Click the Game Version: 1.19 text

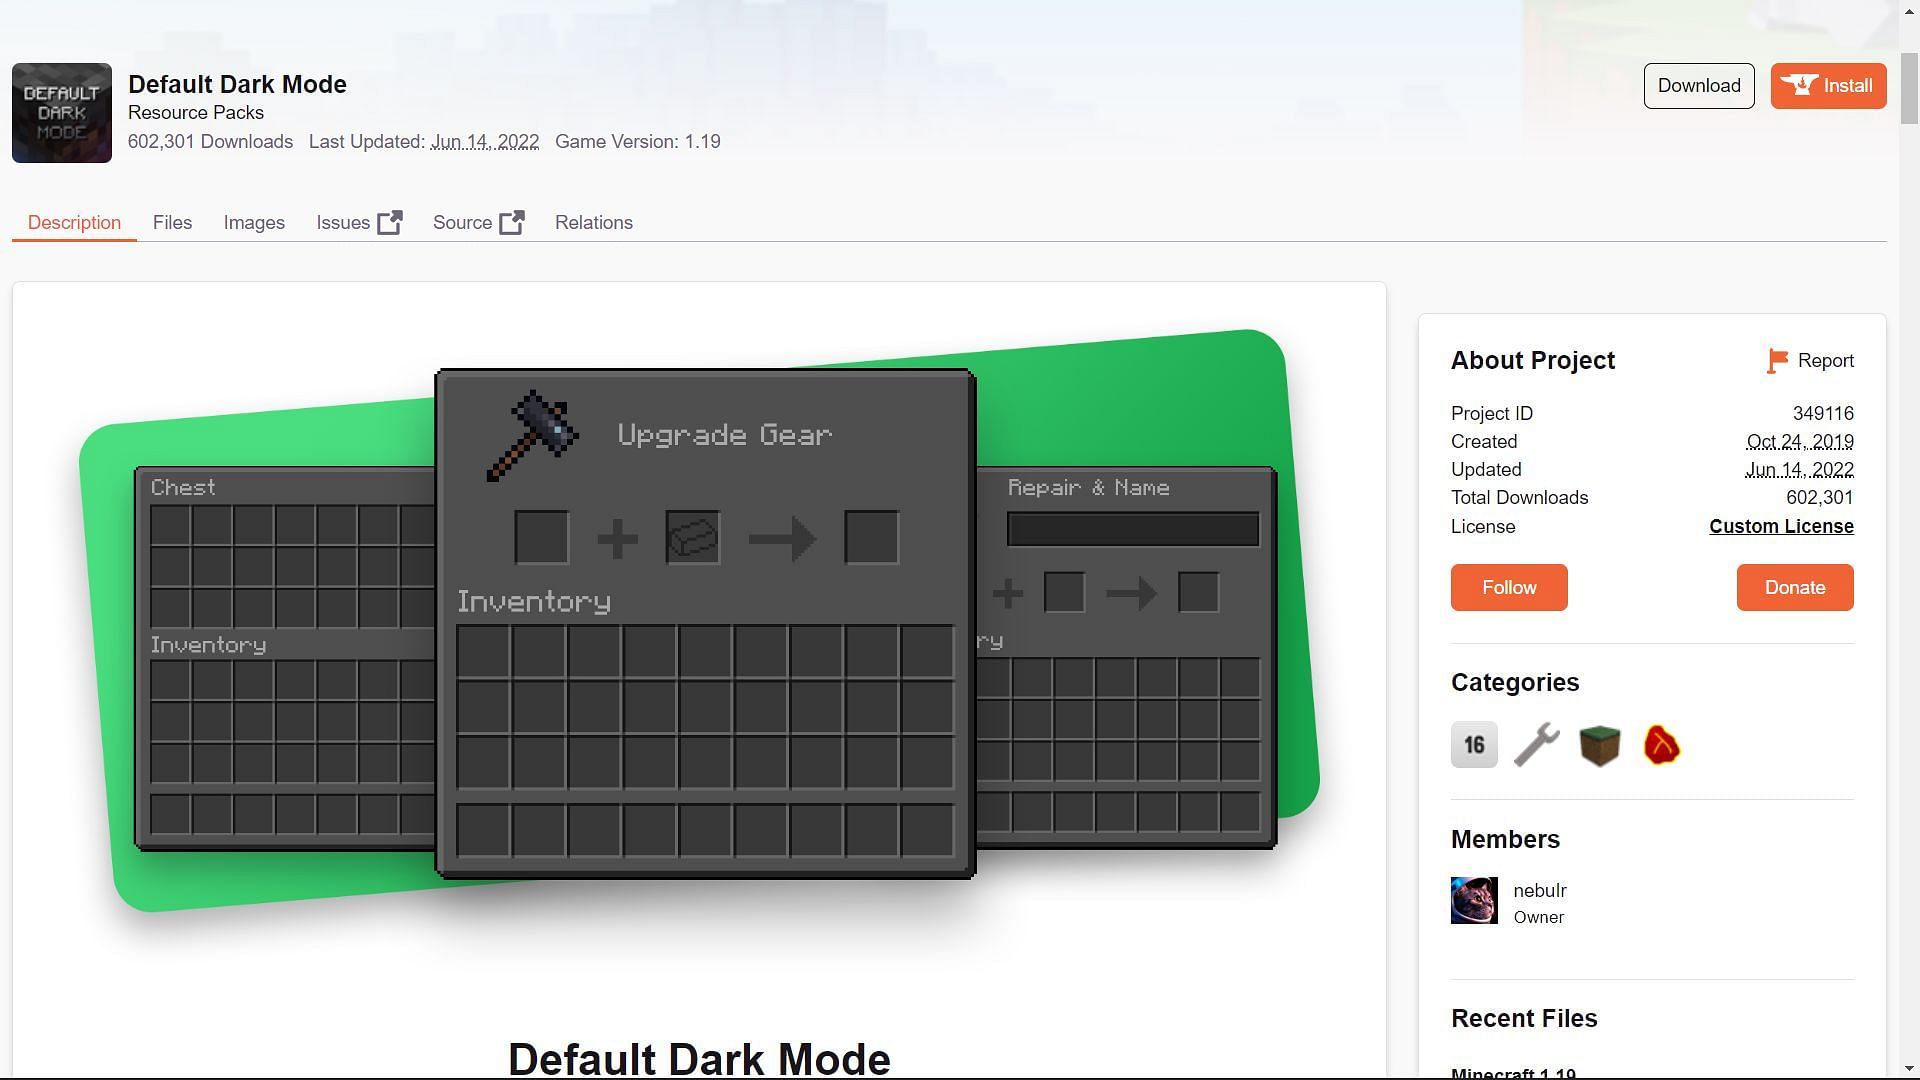[638, 142]
